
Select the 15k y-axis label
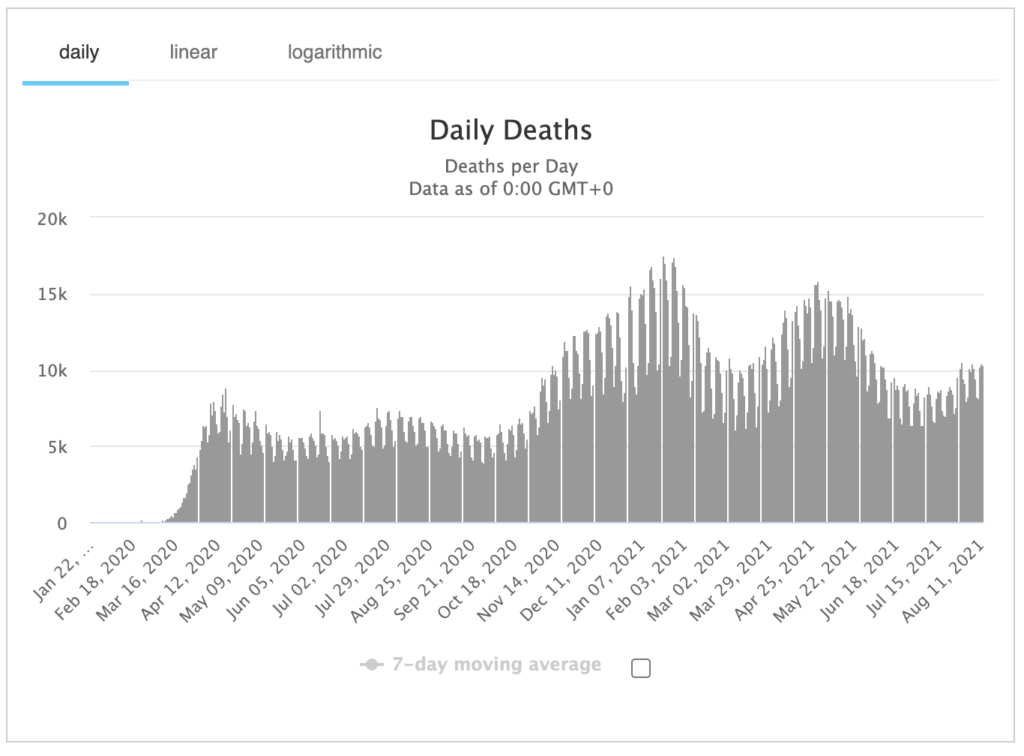pos(52,294)
